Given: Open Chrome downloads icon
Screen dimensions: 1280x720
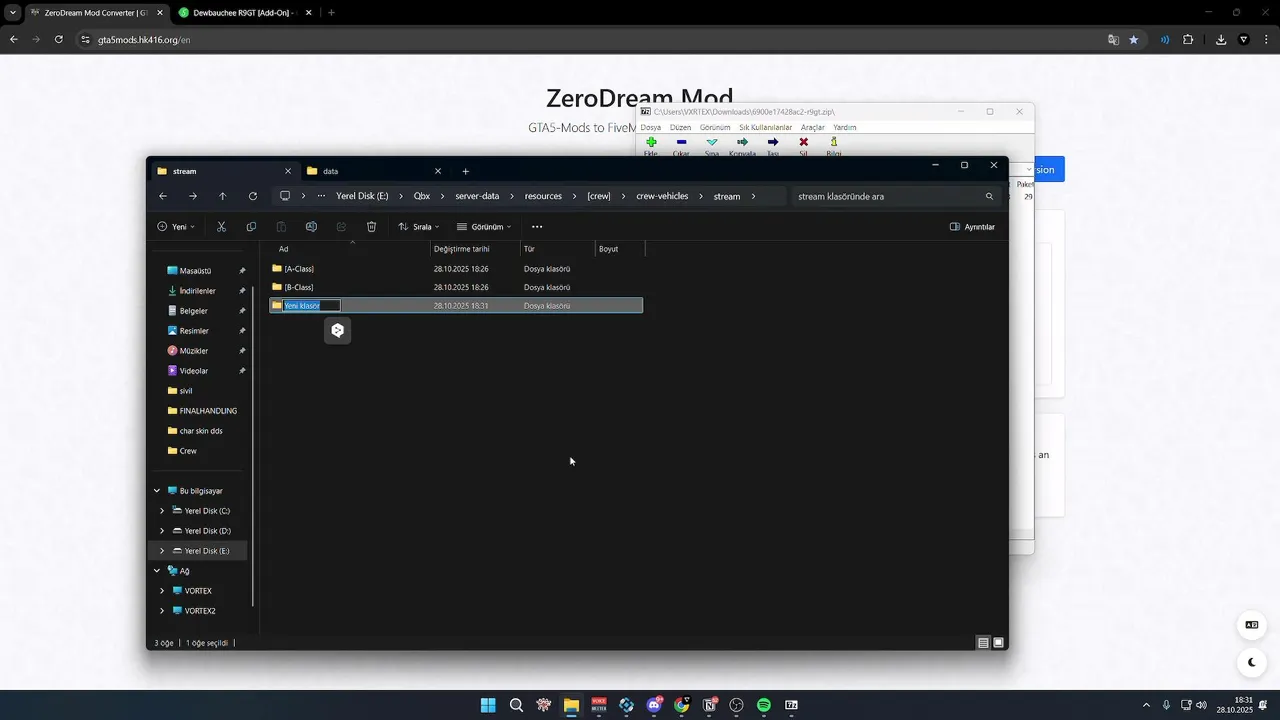Looking at the screenshot, I should [x=1221, y=39].
